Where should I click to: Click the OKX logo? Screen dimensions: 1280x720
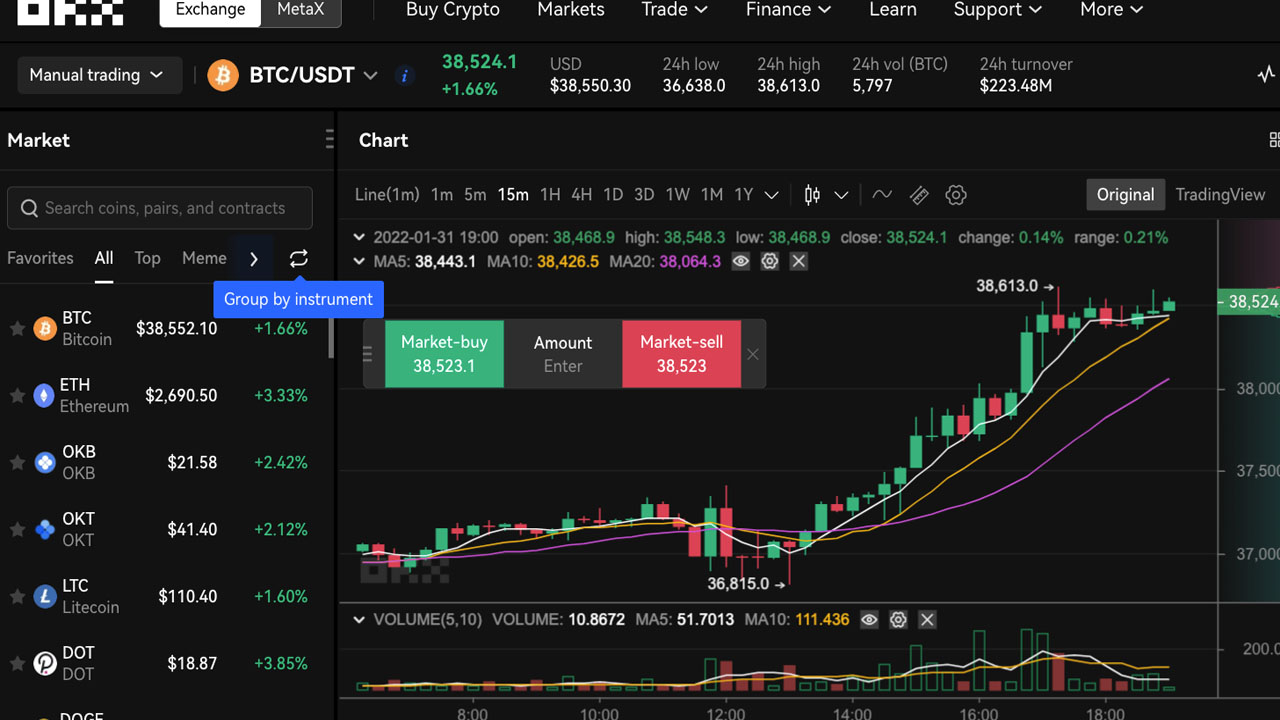tap(70, 11)
